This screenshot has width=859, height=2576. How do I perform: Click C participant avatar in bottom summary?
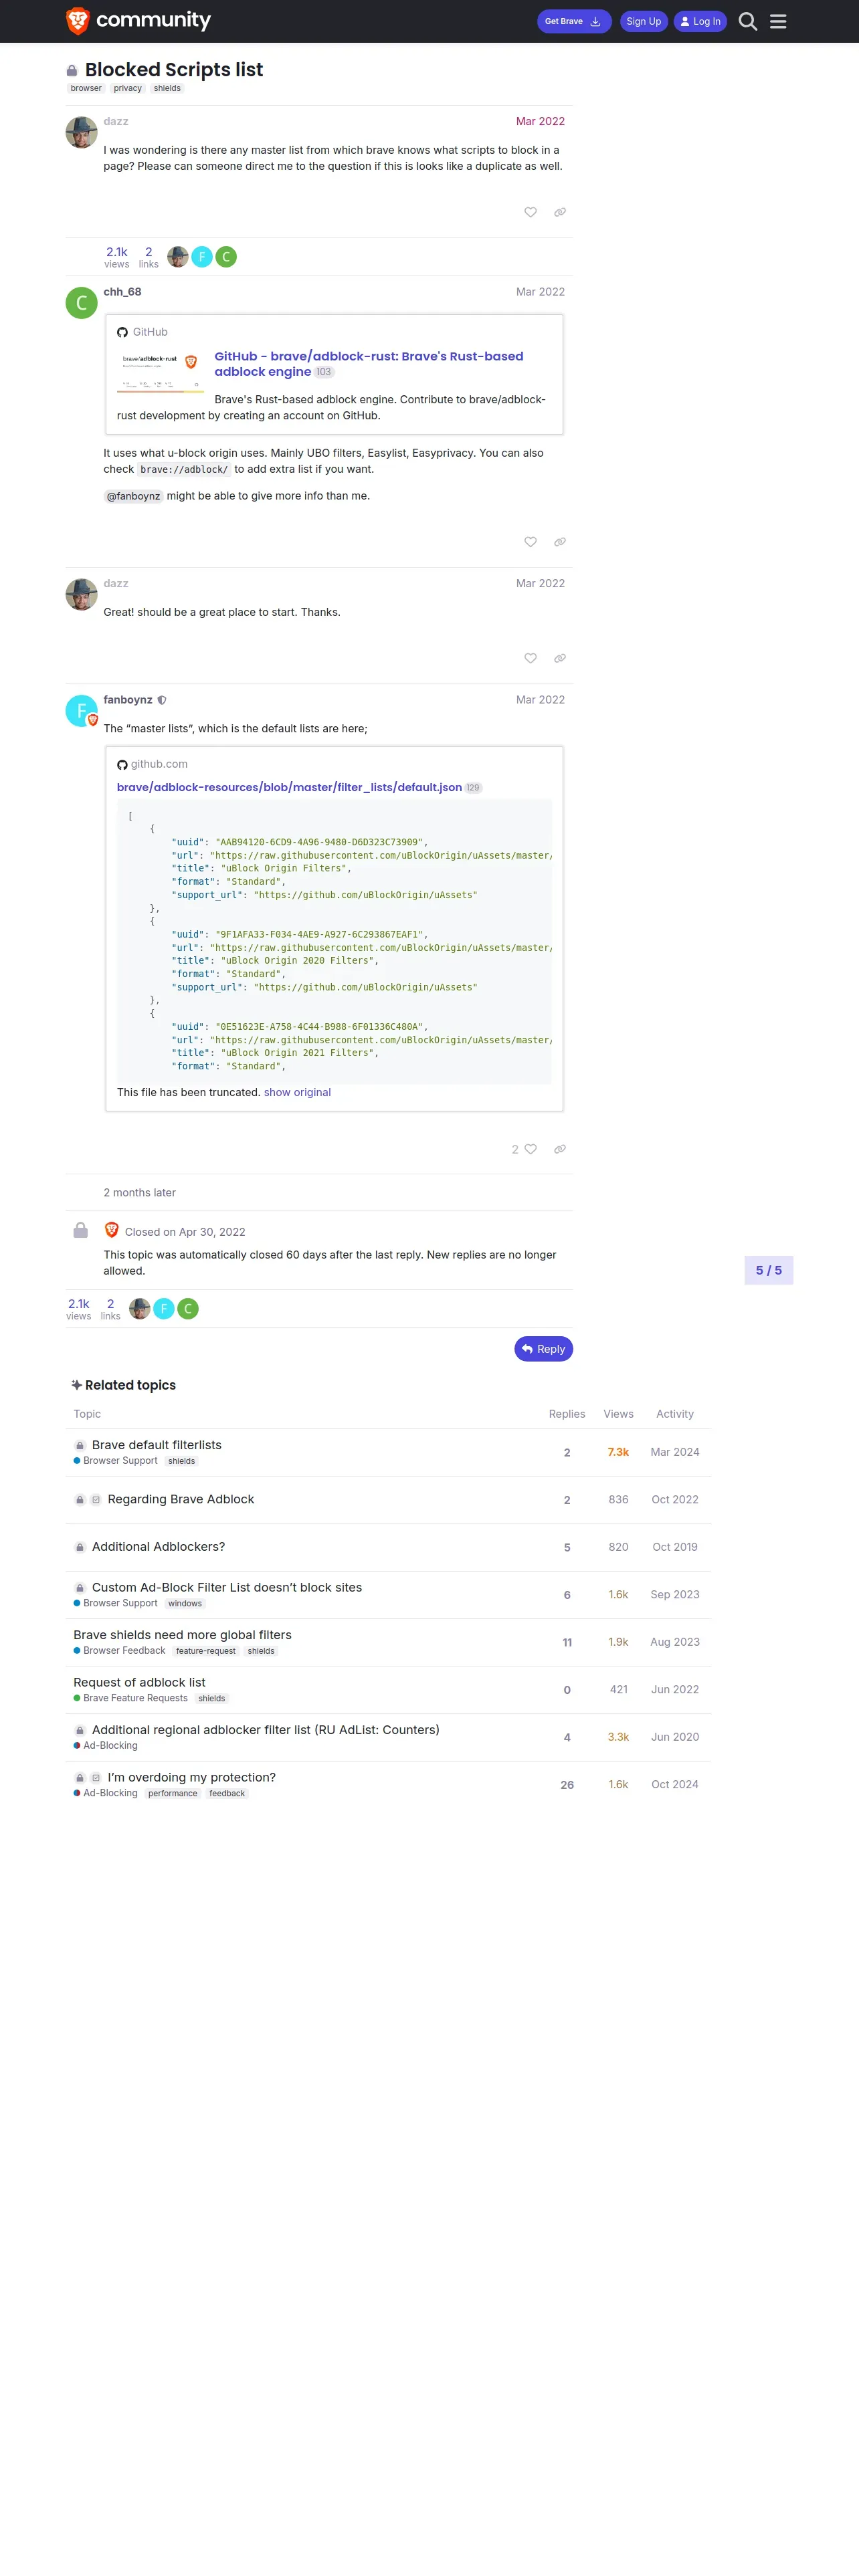click(188, 1309)
